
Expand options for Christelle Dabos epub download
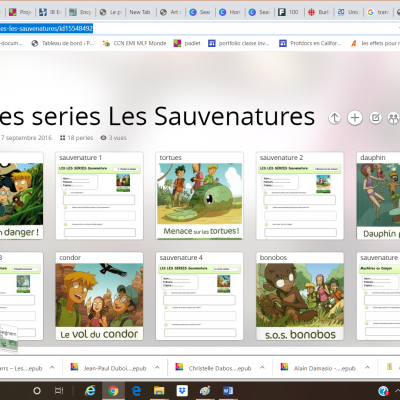[262, 368]
